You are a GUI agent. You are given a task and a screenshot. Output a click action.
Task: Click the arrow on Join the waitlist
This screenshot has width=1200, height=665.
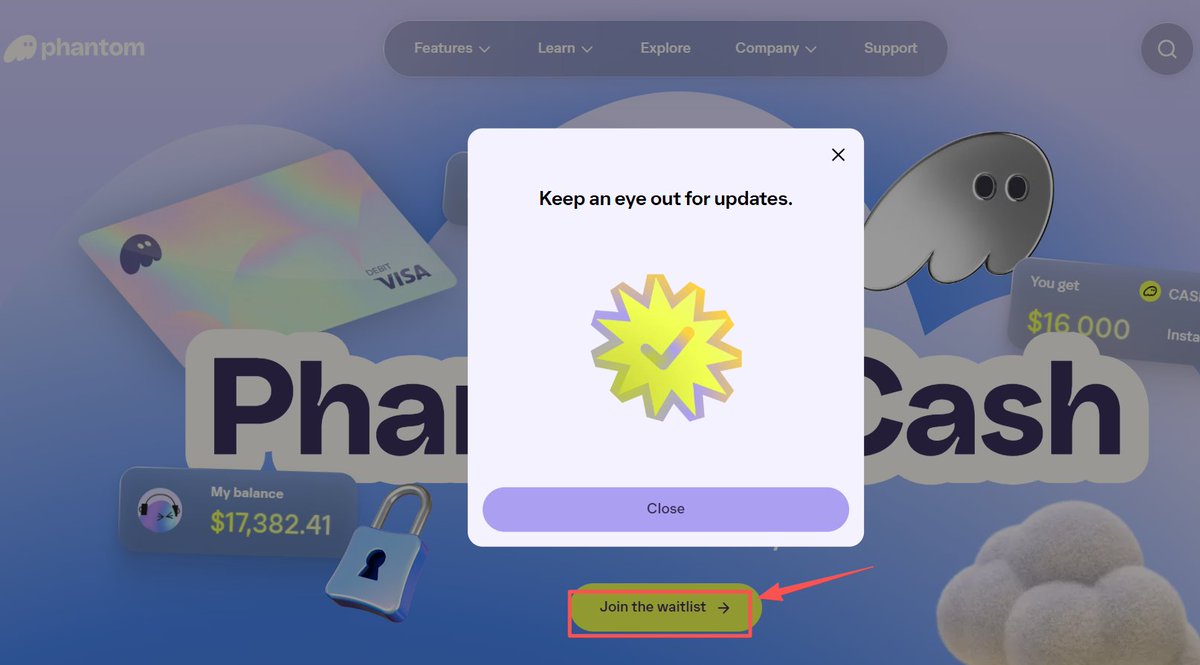tap(724, 607)
